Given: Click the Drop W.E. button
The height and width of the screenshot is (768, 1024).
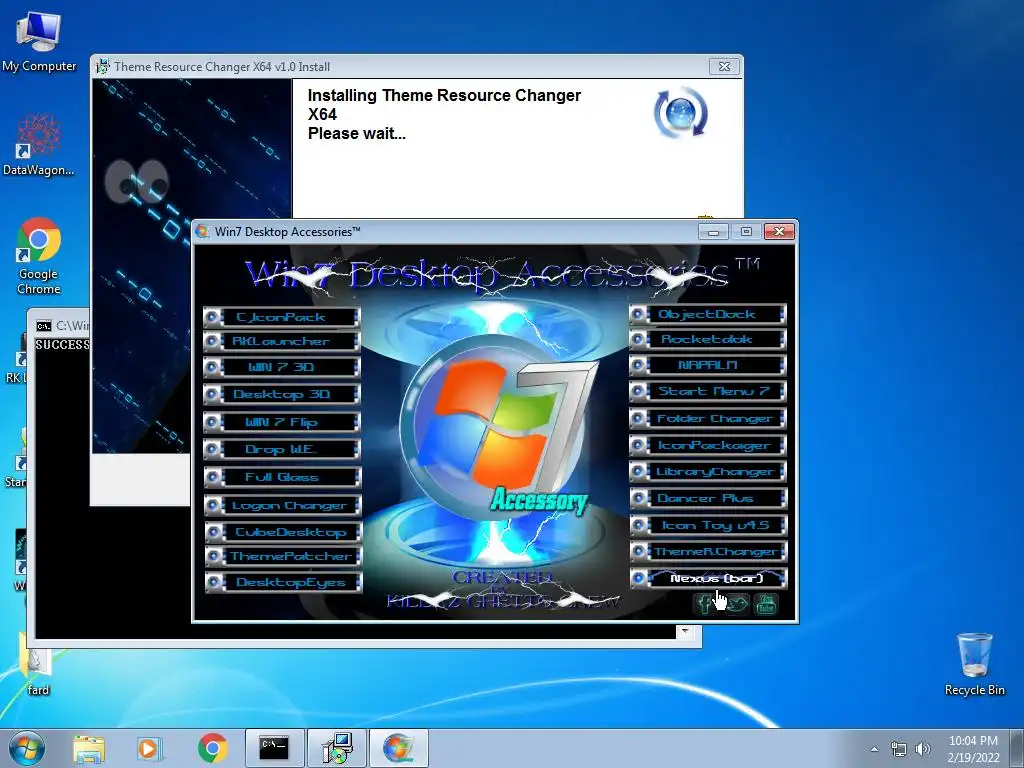Looking at the screenshot, I should 282,449.
